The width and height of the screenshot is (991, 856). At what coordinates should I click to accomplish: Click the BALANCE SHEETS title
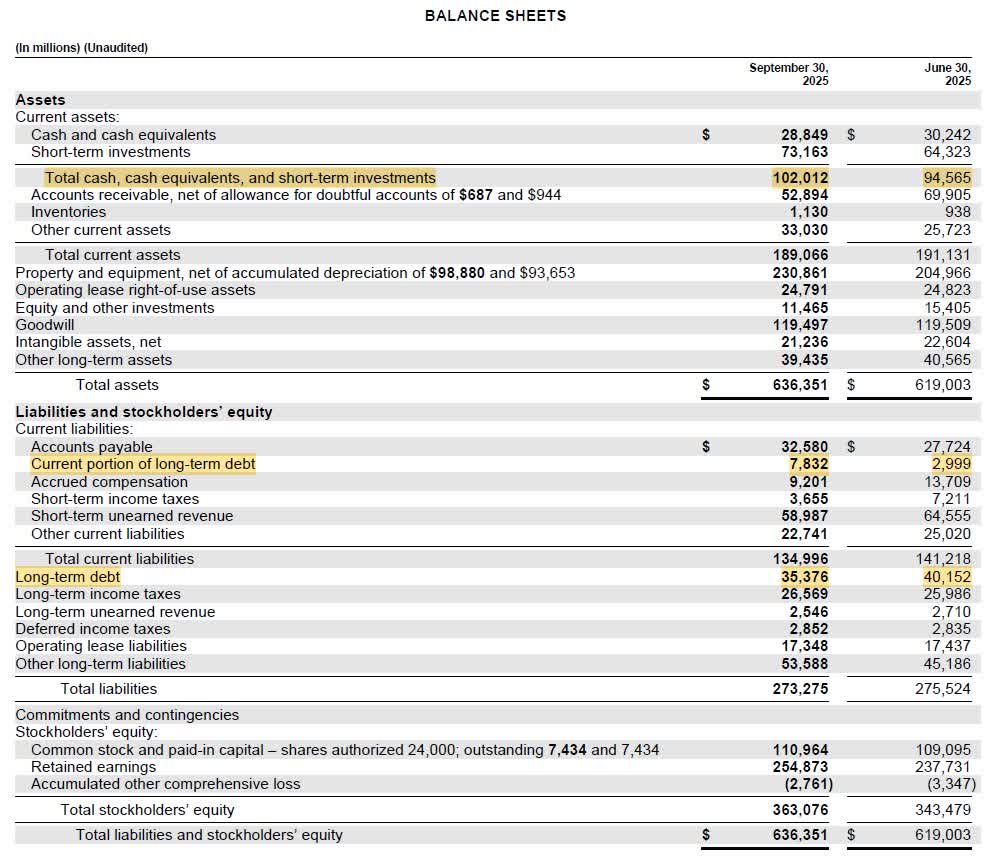pyautogui.click(x=497, y=15)
